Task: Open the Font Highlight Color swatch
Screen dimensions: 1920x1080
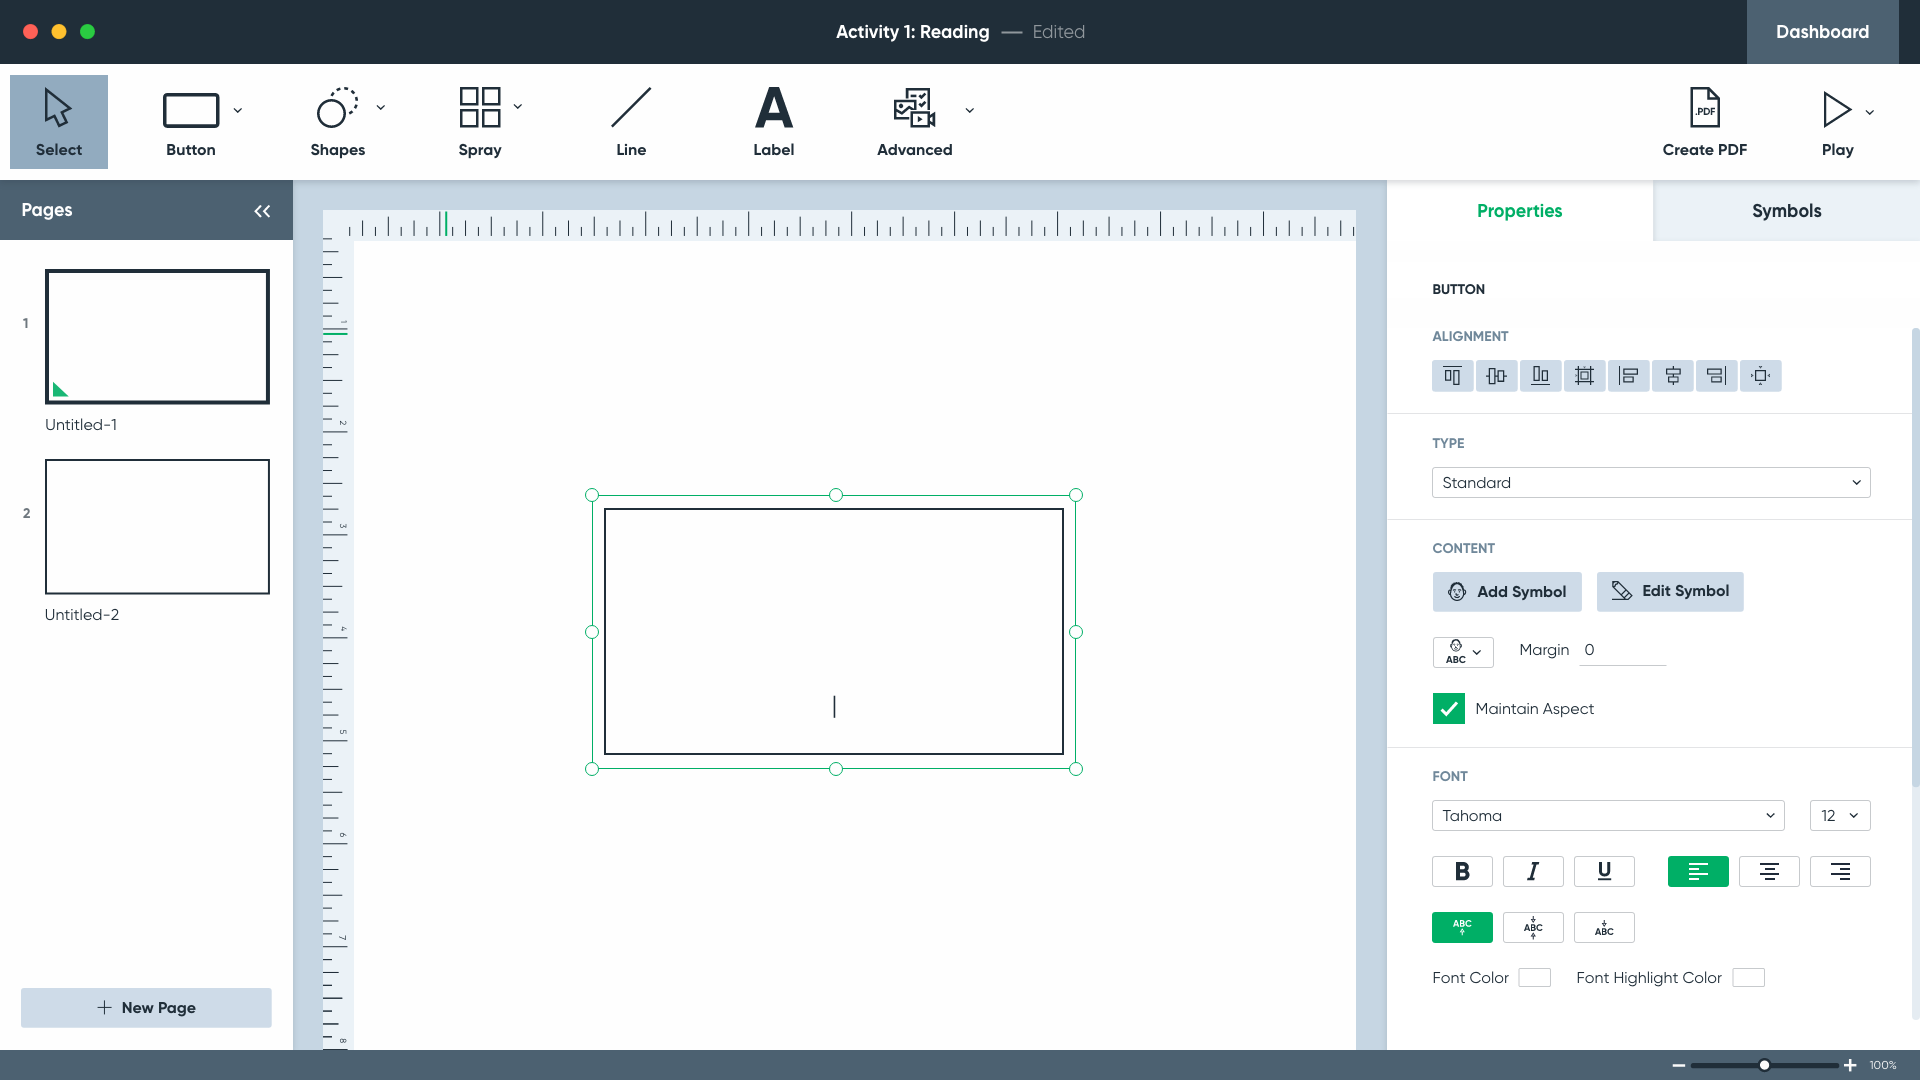Action: (x=1748, y=978)
